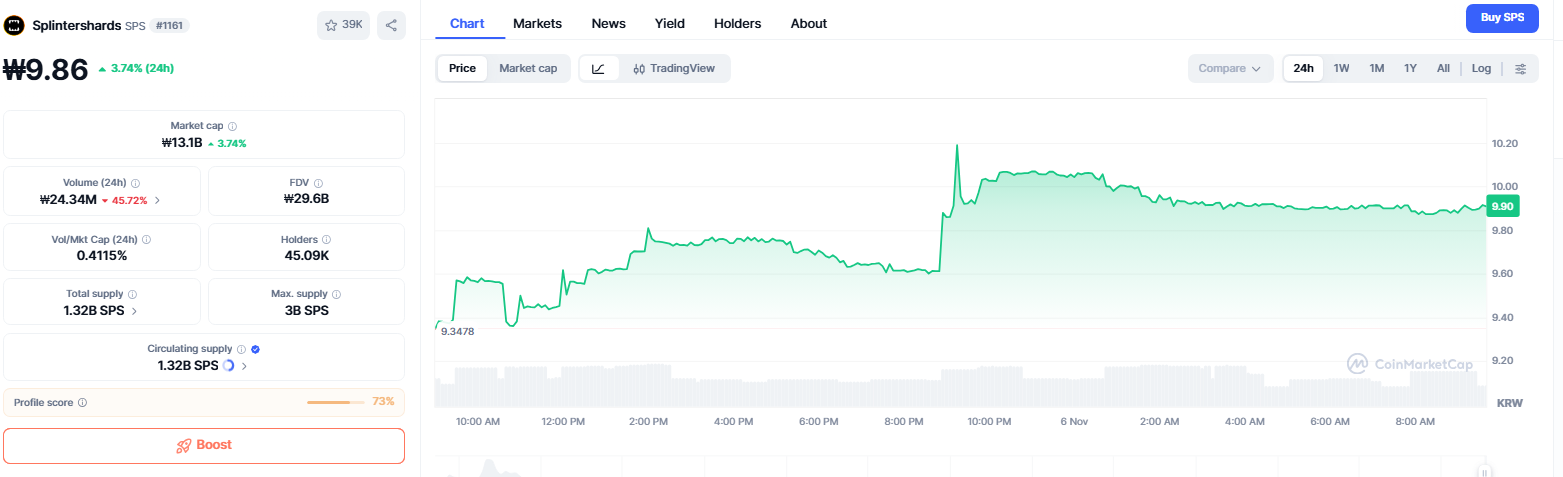Click the 0.4115% Vol/Mkt Cap value
1563x477 pixels.
click(102, 255)
